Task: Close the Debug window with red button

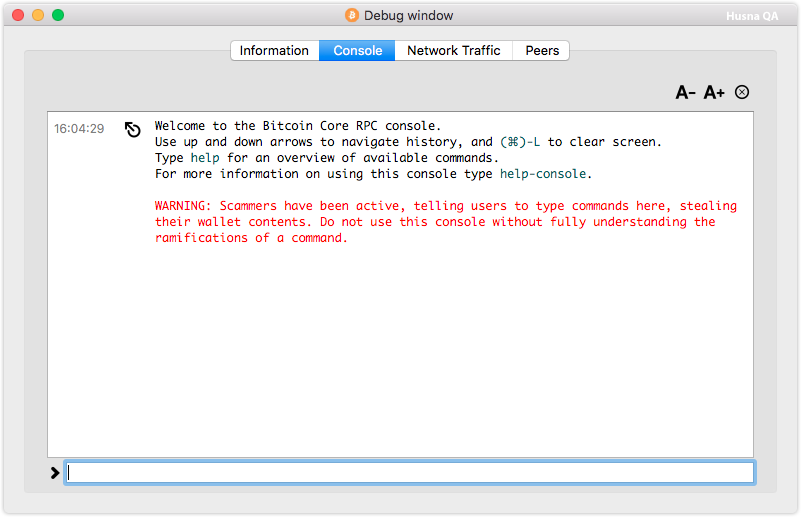Action: 18,15
